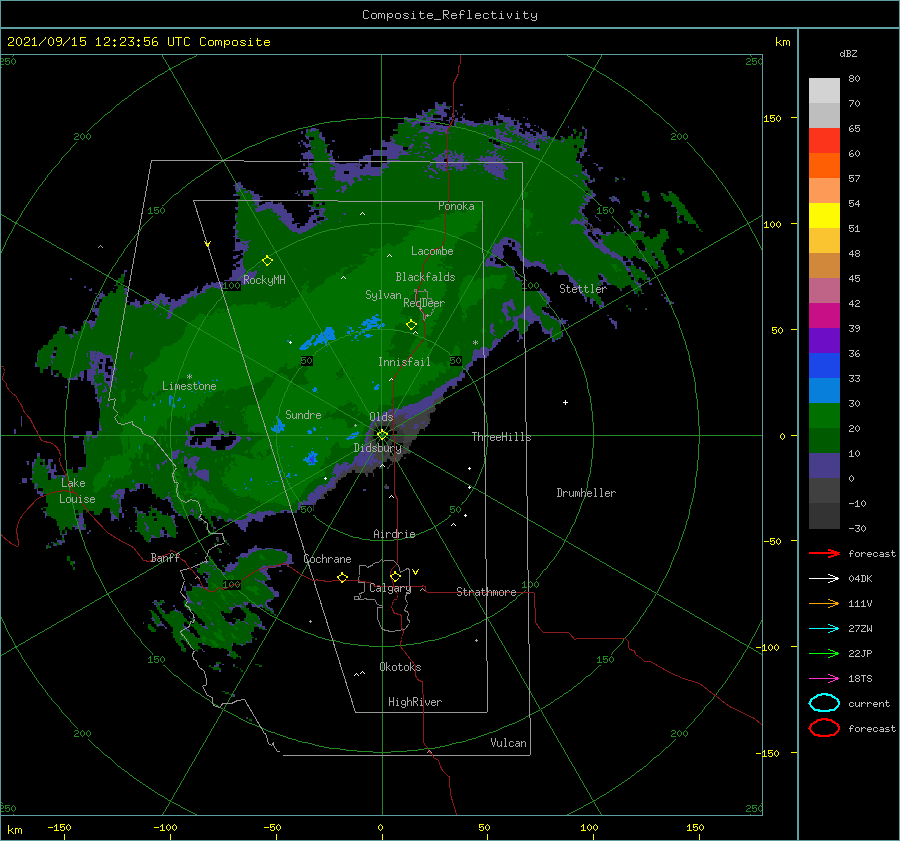900x841 pixels.
Task: Click yellow radar site marker above Didsbury
Action: 382,435
